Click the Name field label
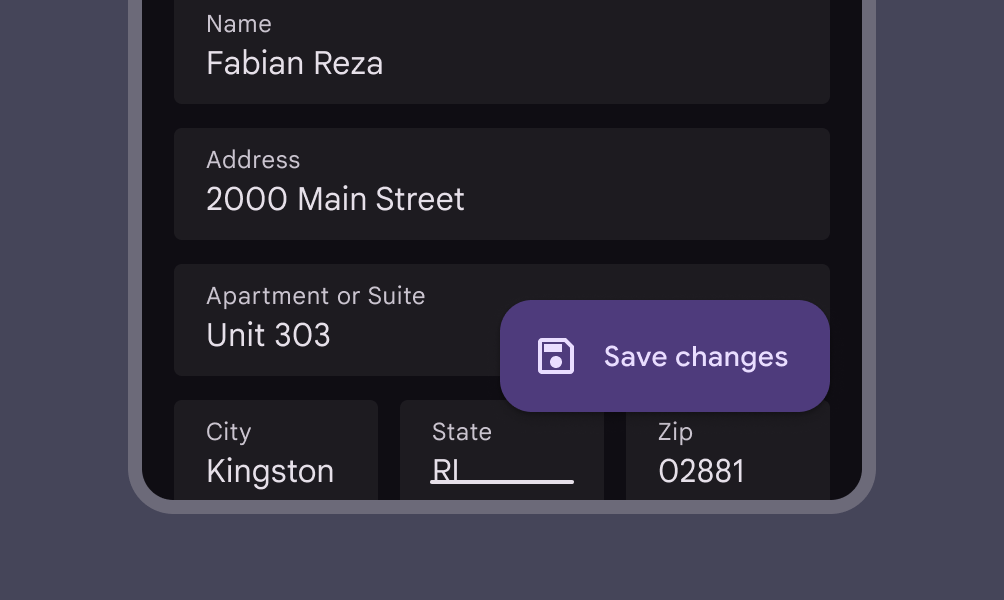The width and height of the screenshot is (1004, 600). tap(239, 24)
